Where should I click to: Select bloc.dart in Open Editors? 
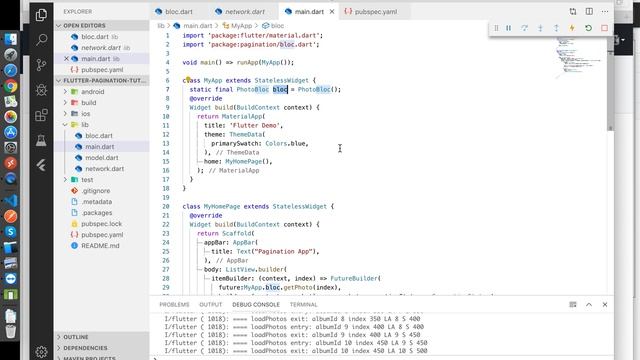(x=102, y=37)
